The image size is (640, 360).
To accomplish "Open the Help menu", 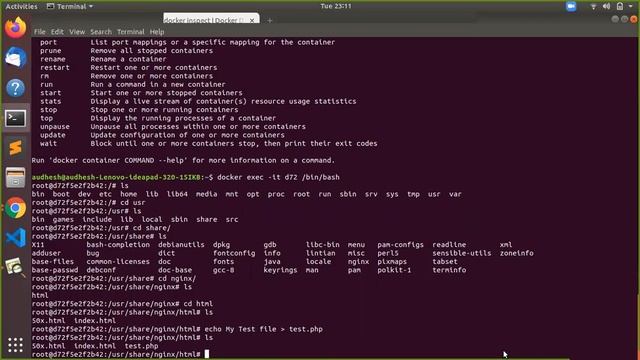I will pos(157,31).
